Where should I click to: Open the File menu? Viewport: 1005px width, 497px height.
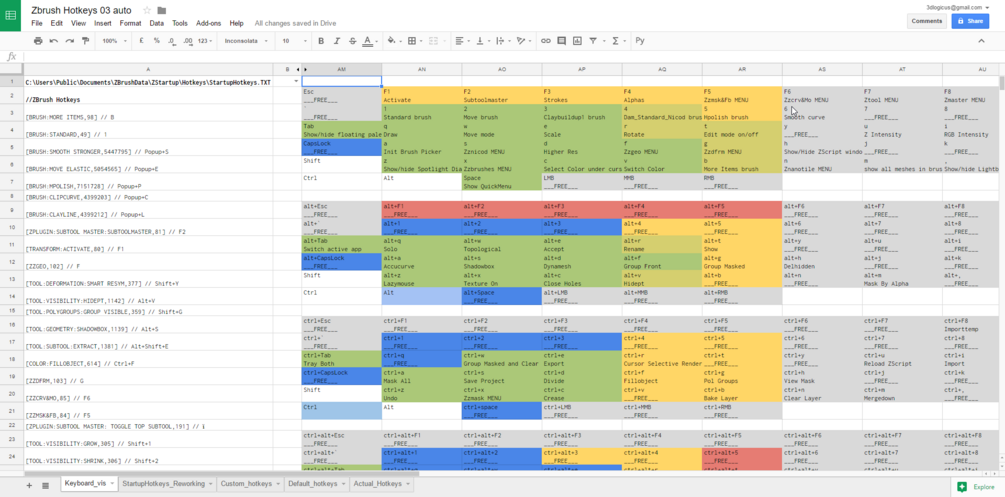pos(37,23)
